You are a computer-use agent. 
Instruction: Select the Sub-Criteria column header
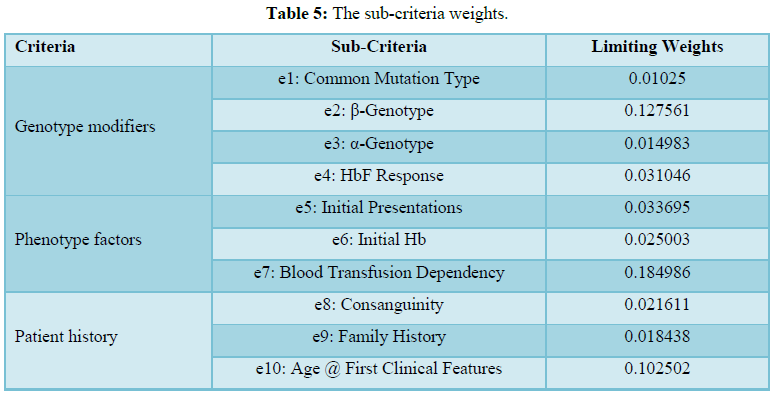click(x=378, y=47)
